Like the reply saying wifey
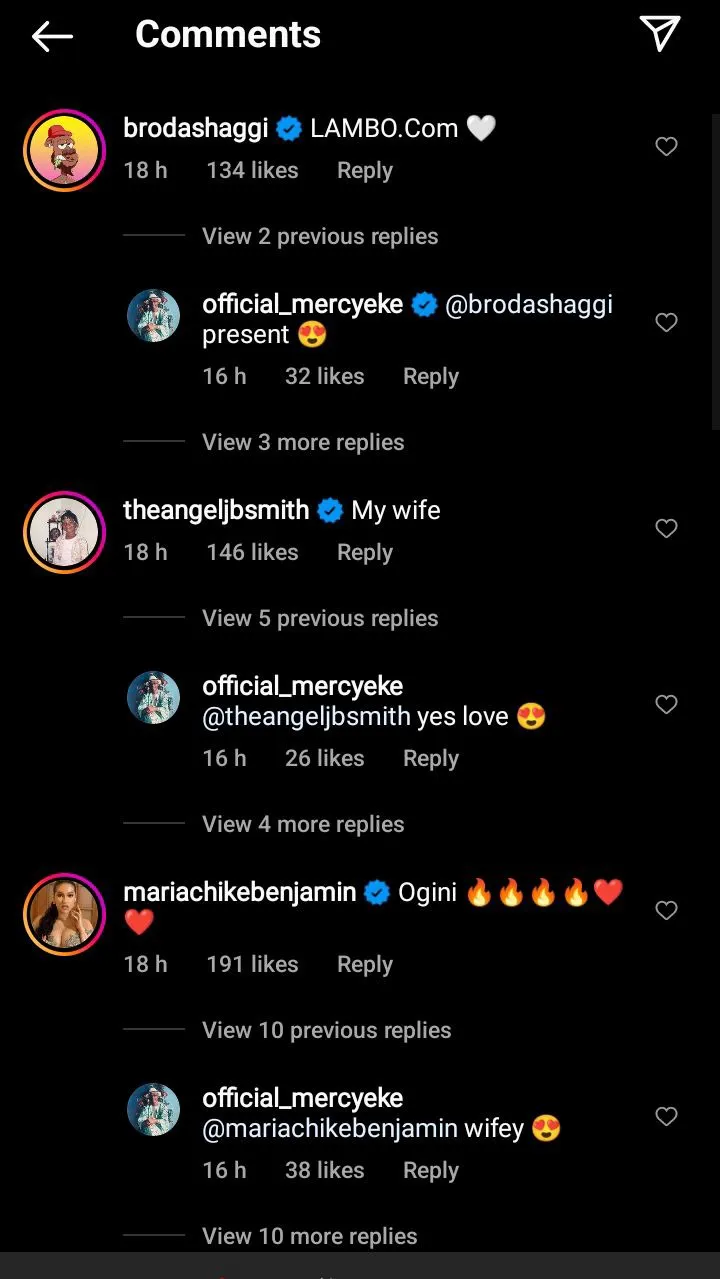720x1279 pixels. [x=666, y=1117]
